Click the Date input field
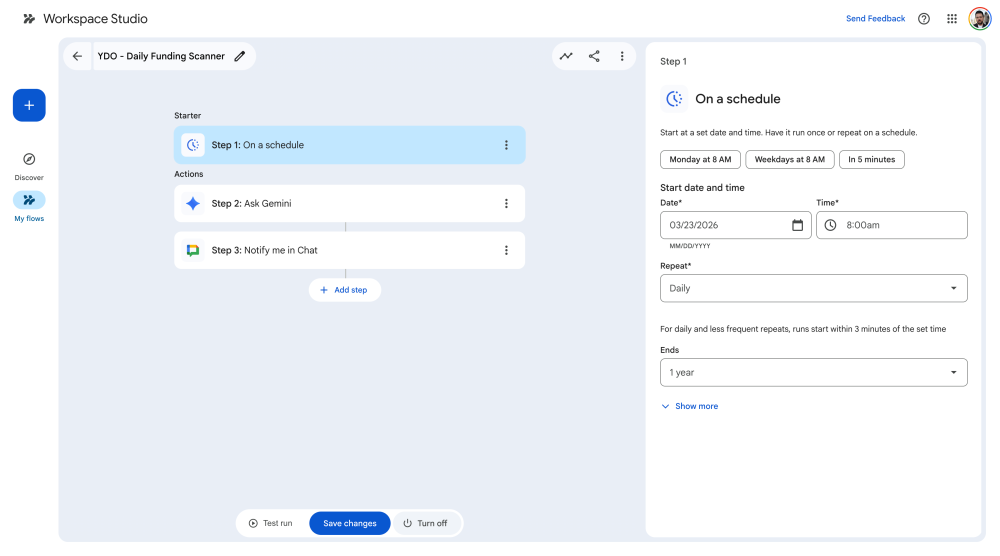The height and width of the screenshot is (556, 1000). click(x=735, y=225)
